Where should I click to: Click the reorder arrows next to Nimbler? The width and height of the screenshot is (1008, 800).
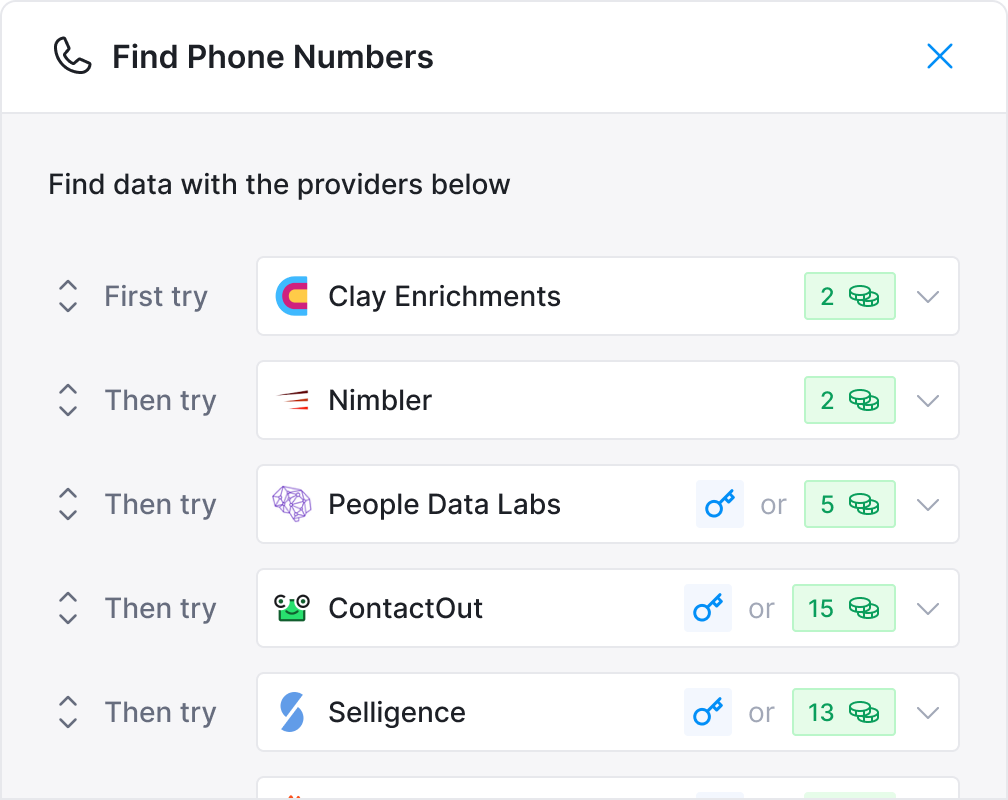(67, 400)
